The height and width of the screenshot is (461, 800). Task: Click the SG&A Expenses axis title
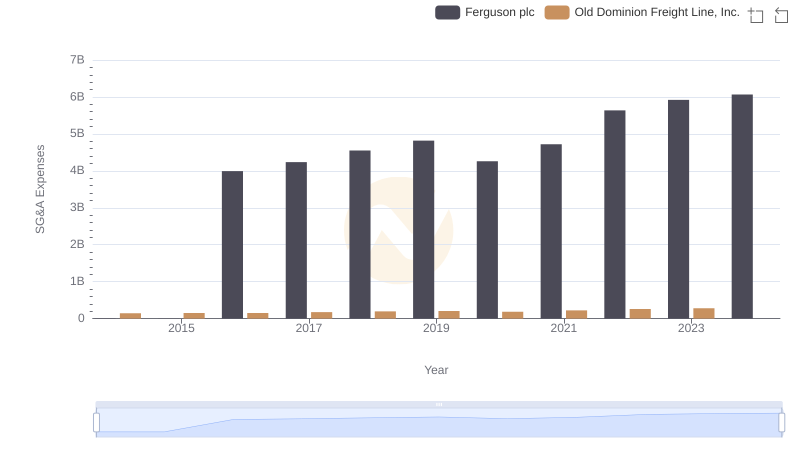(x=40, y=189)
